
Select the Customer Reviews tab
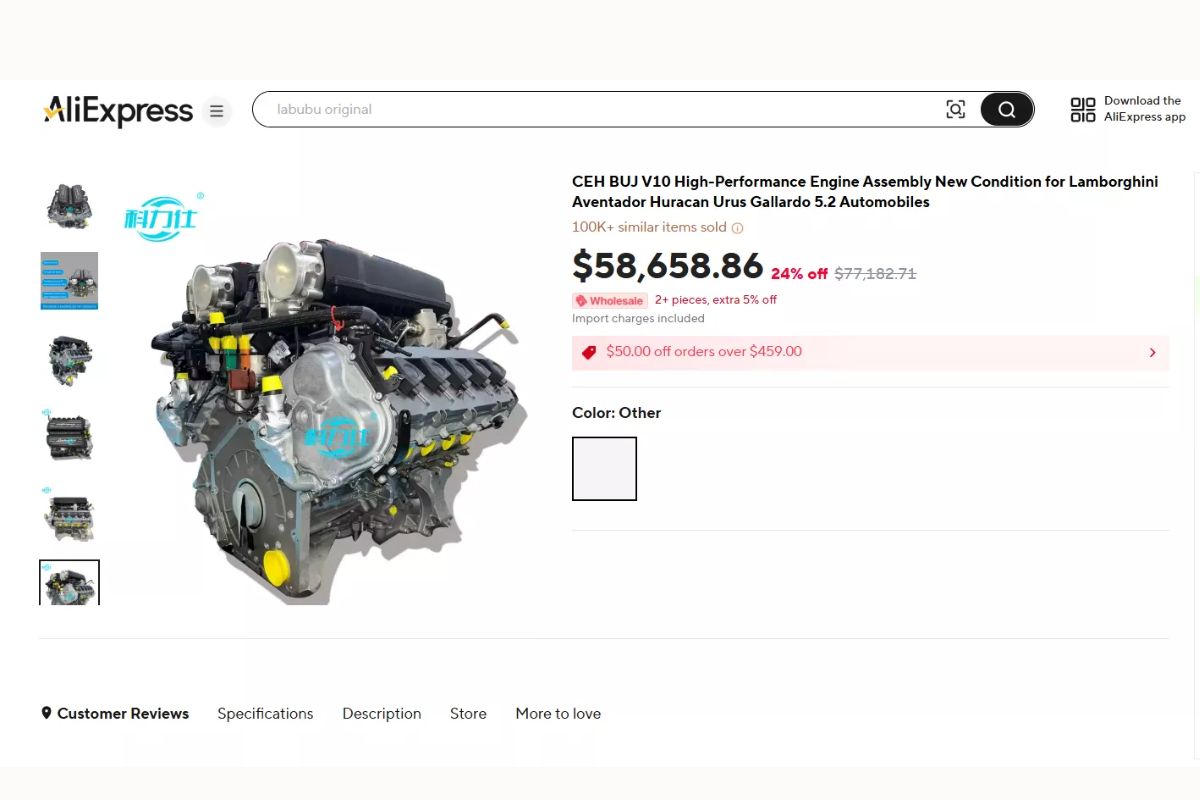point(114,714)
